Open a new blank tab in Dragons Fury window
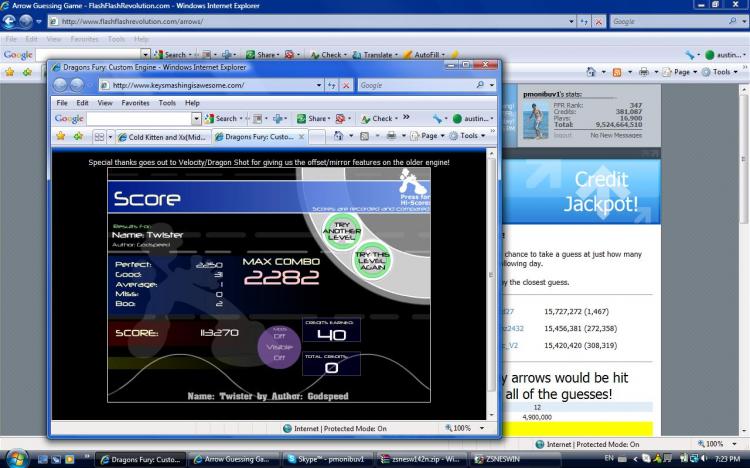The image size is (750, 468). (316, 137)
